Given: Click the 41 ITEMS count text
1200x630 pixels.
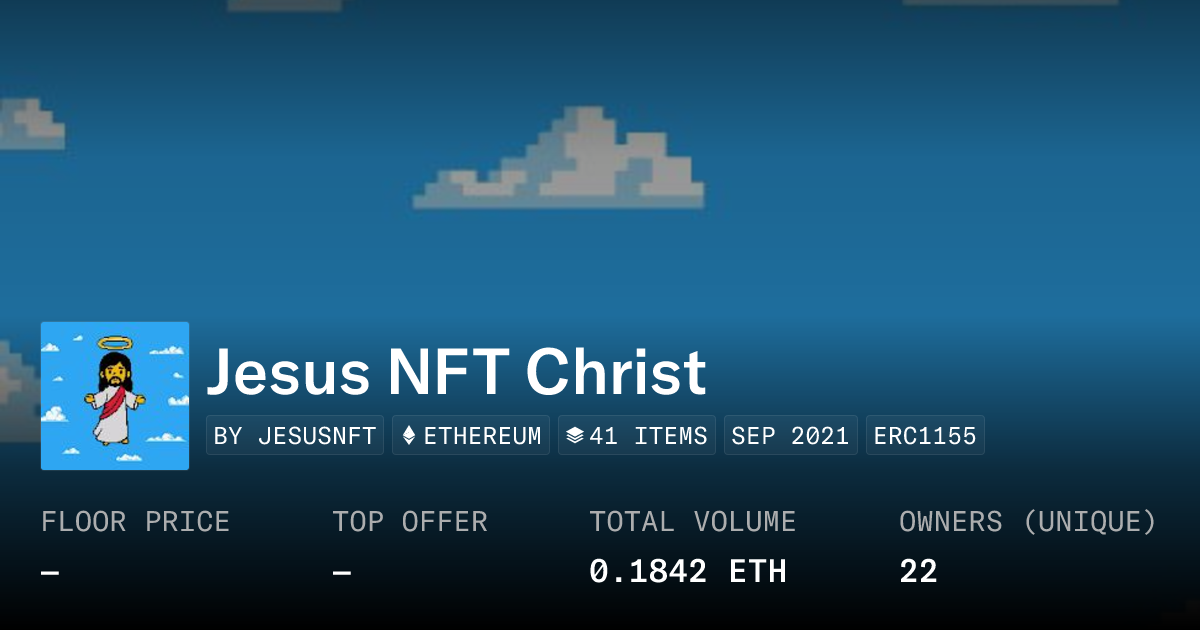Looking at the screenshot, I should [648, 436].
